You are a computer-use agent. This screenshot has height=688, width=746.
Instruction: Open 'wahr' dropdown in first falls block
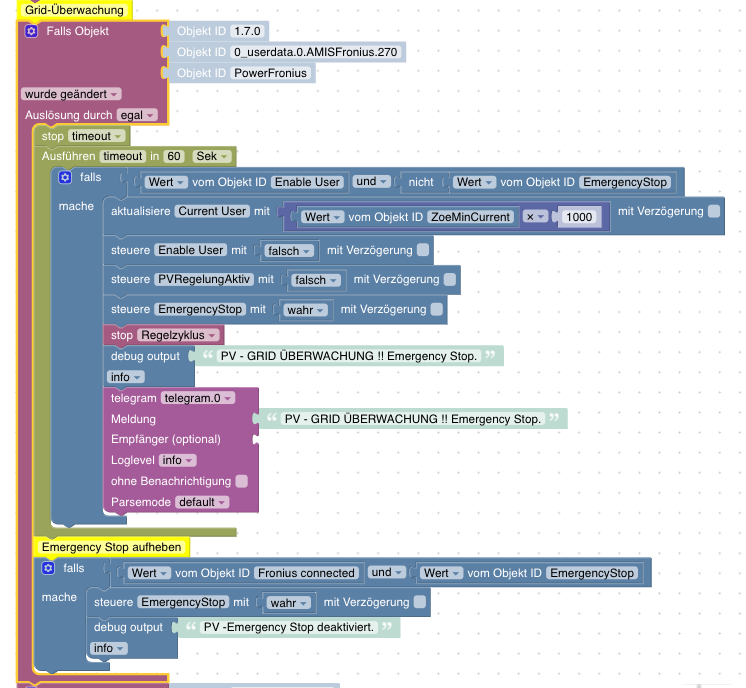[305, 310]
